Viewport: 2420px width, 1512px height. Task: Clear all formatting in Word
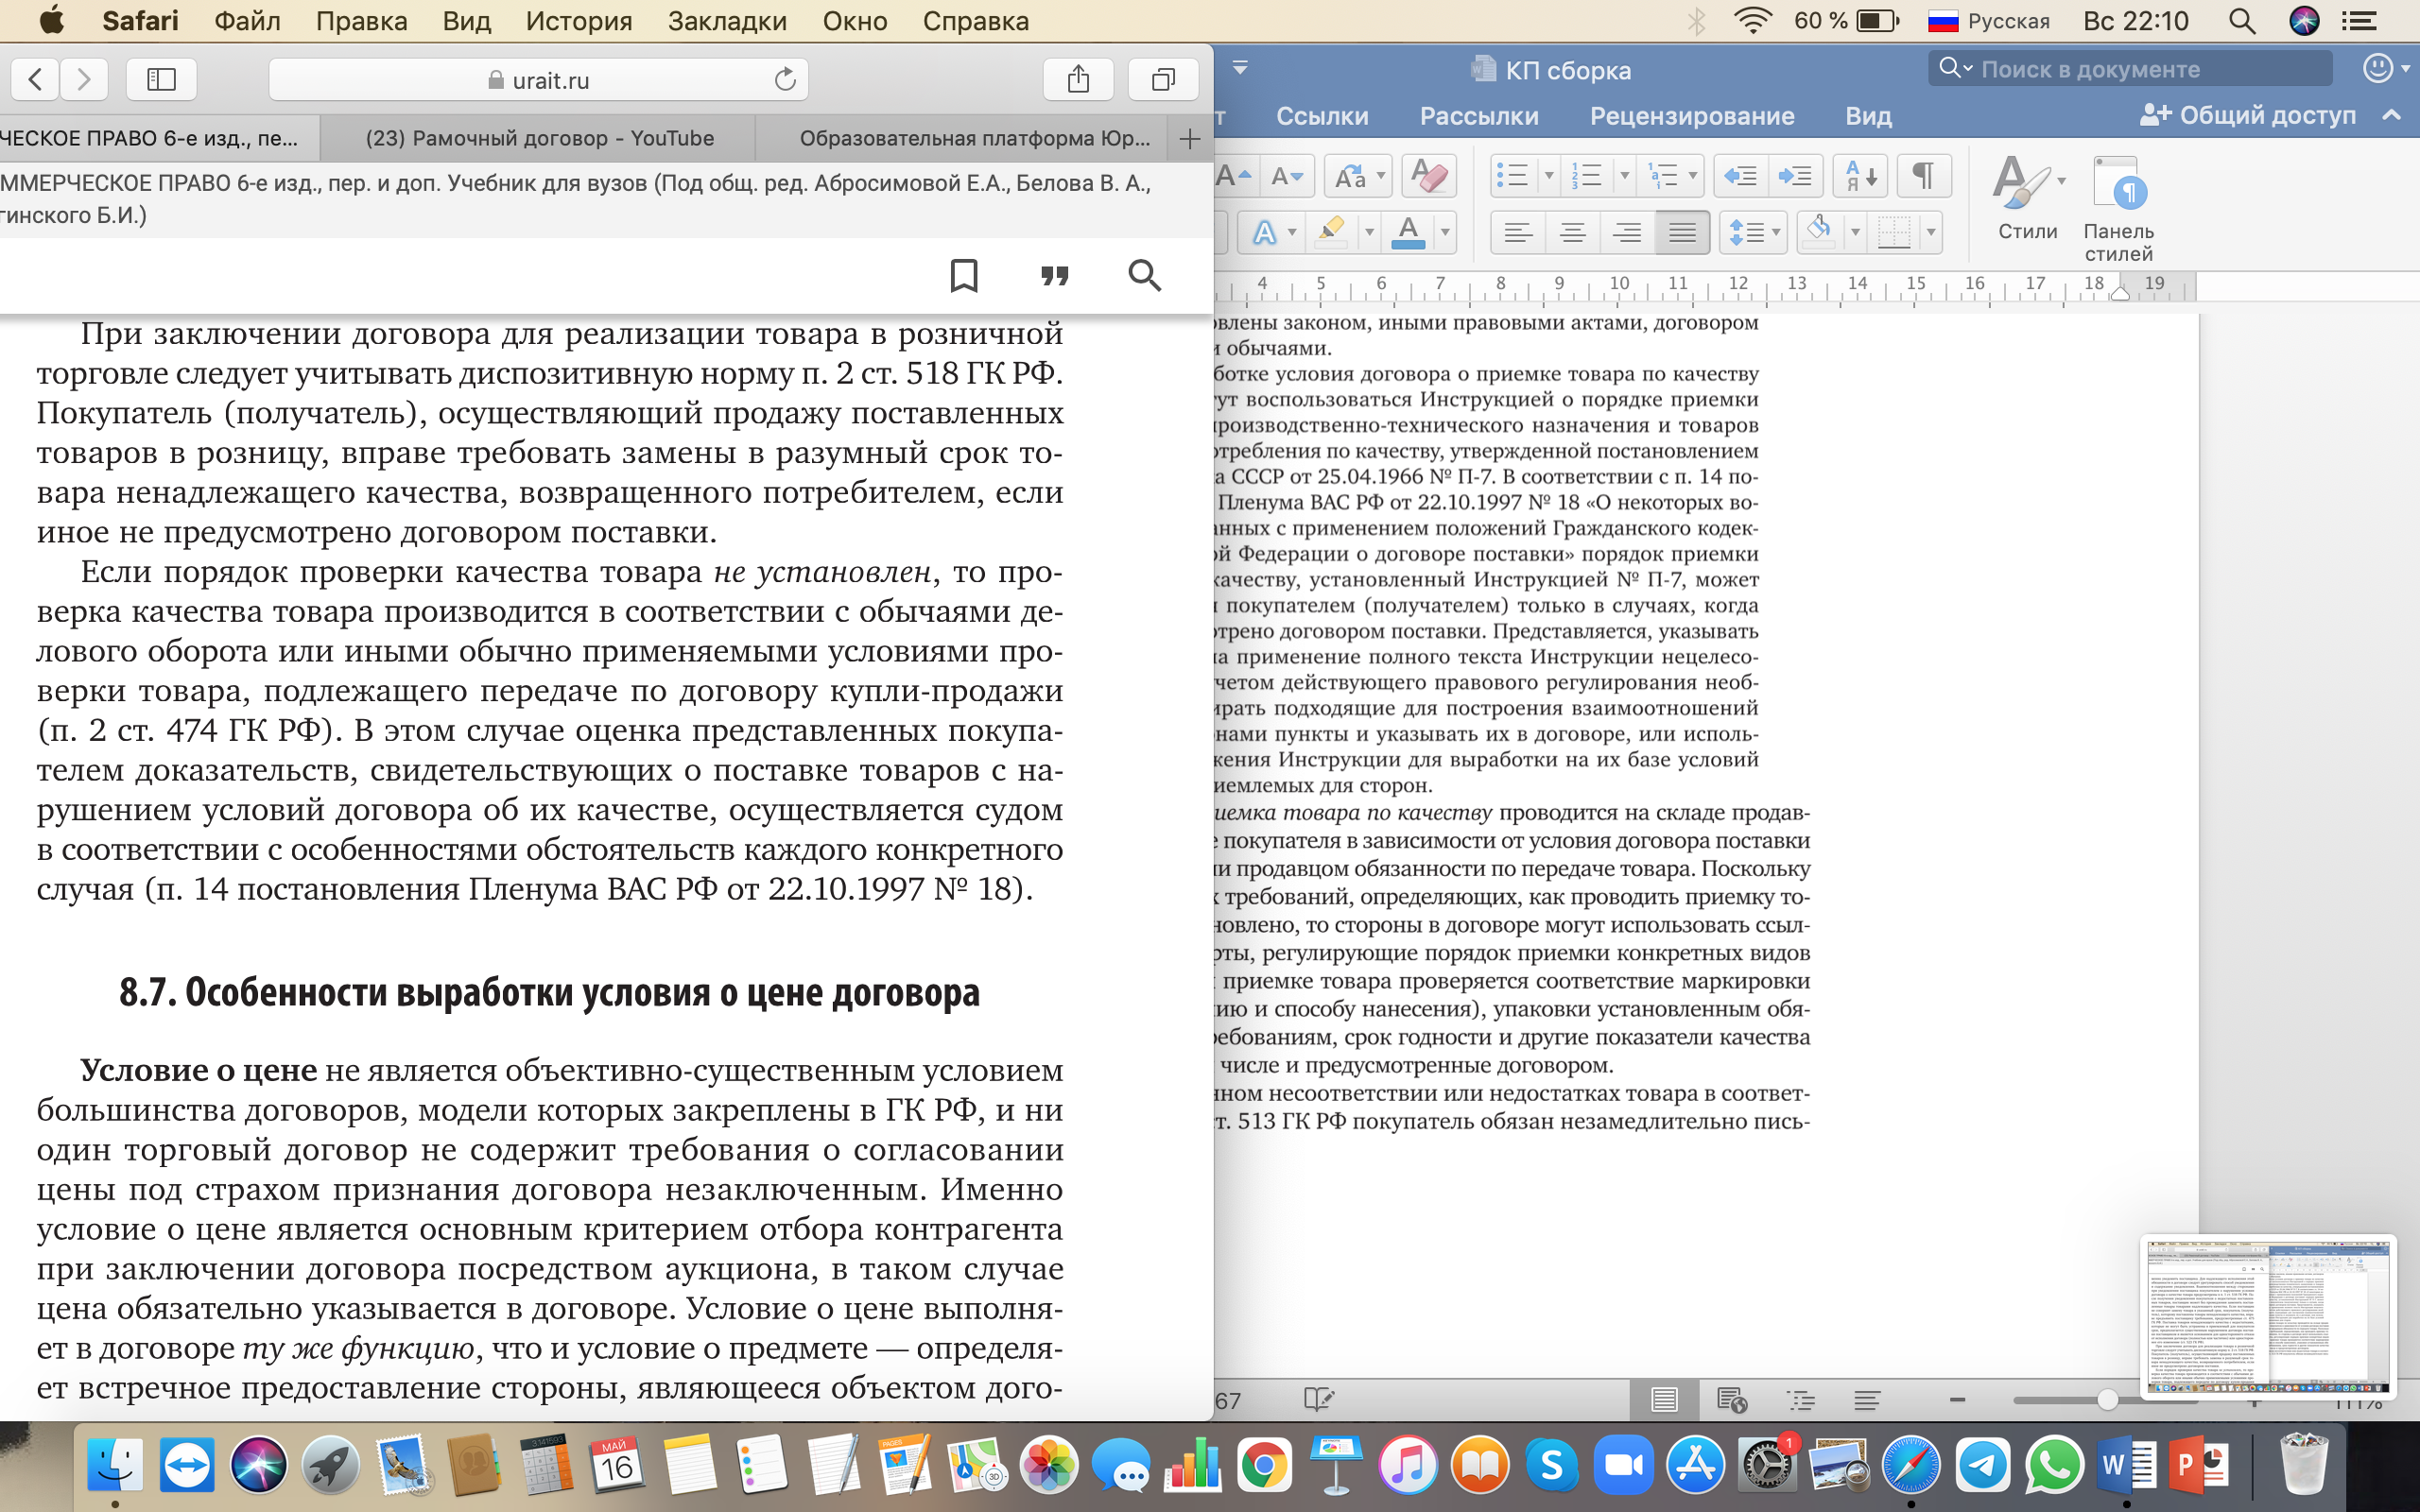(1429, 176)
